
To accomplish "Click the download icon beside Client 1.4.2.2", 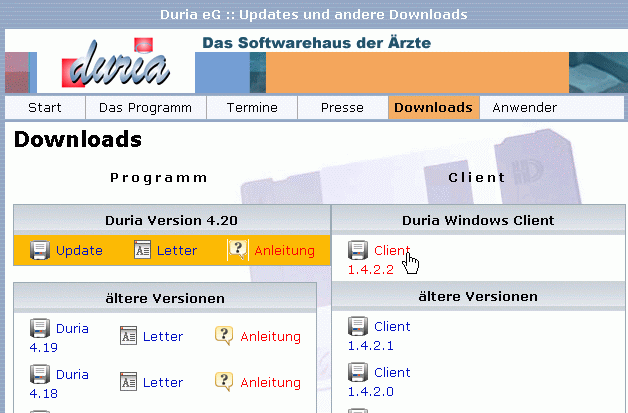I will point(358,250).
